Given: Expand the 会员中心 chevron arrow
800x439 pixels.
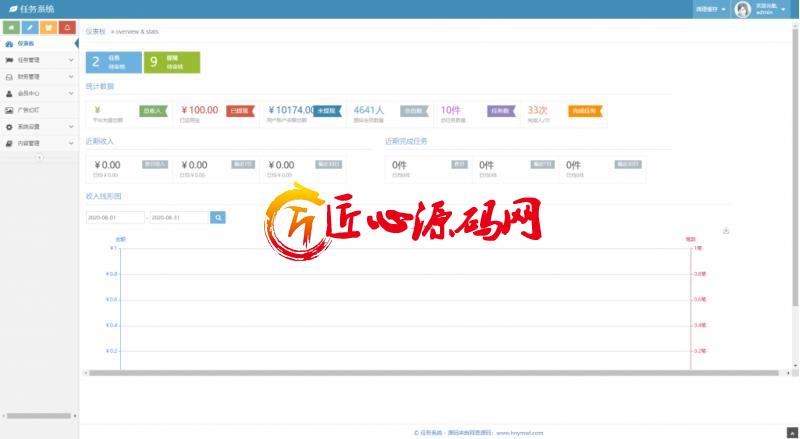Looking at the screenshot, I should [71, 93].
